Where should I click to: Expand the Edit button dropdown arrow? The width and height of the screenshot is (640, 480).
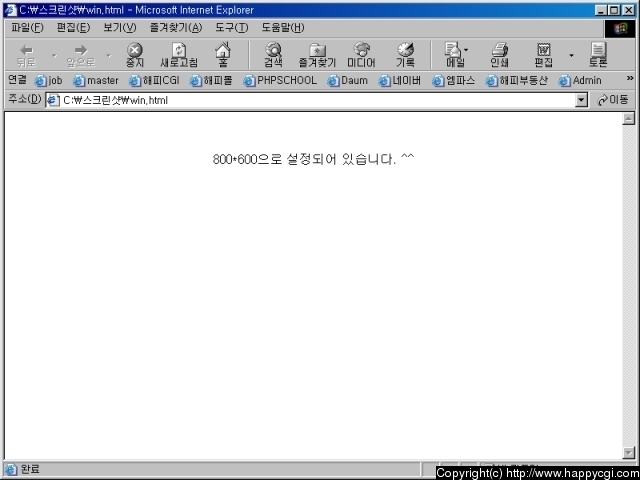(x=571, y=56)
